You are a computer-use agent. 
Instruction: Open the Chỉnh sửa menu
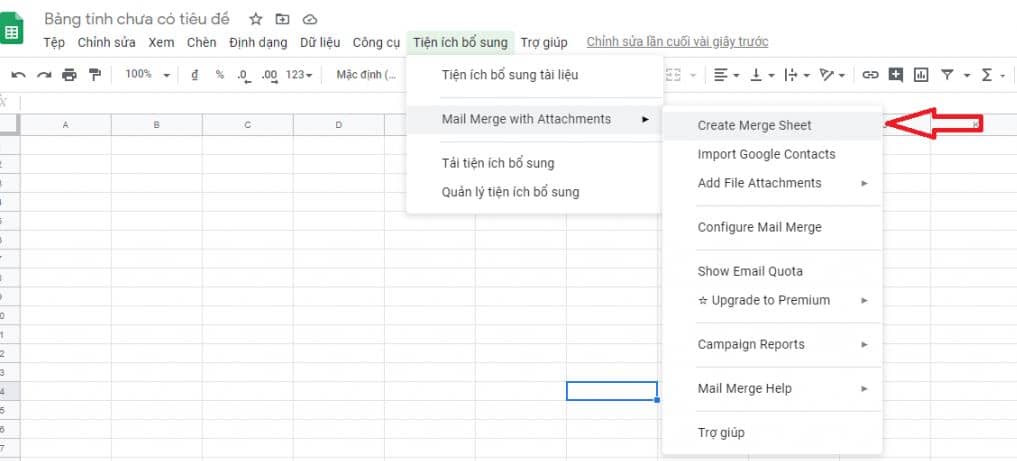click(x=106, y=43)
